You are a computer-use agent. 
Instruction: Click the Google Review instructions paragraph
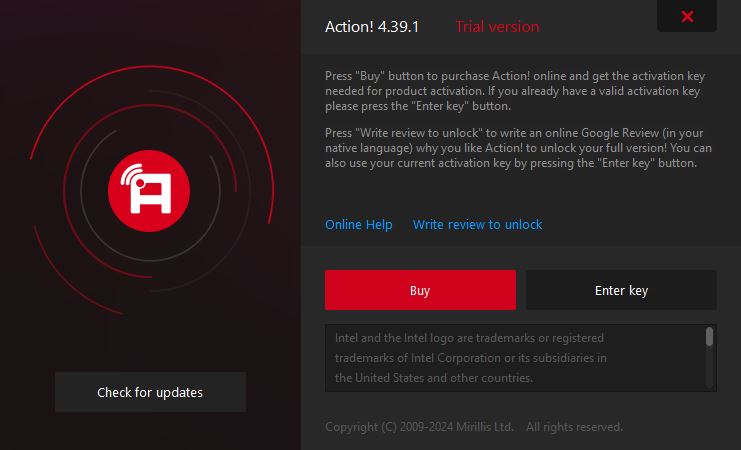(x=518, y=148)
